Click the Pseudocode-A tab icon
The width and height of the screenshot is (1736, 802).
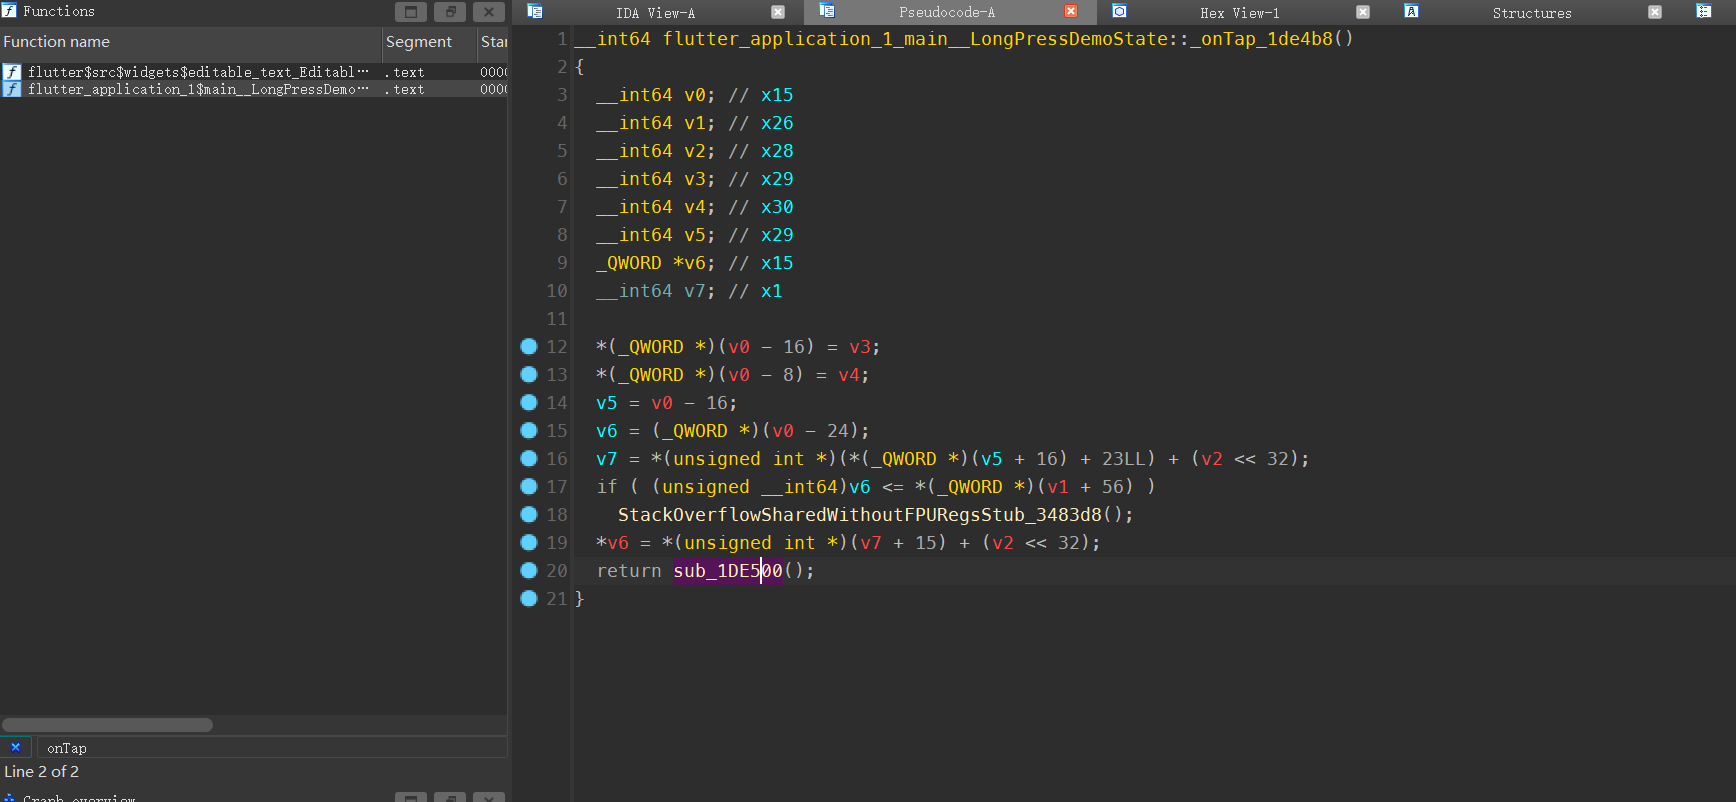pos(827,10)
